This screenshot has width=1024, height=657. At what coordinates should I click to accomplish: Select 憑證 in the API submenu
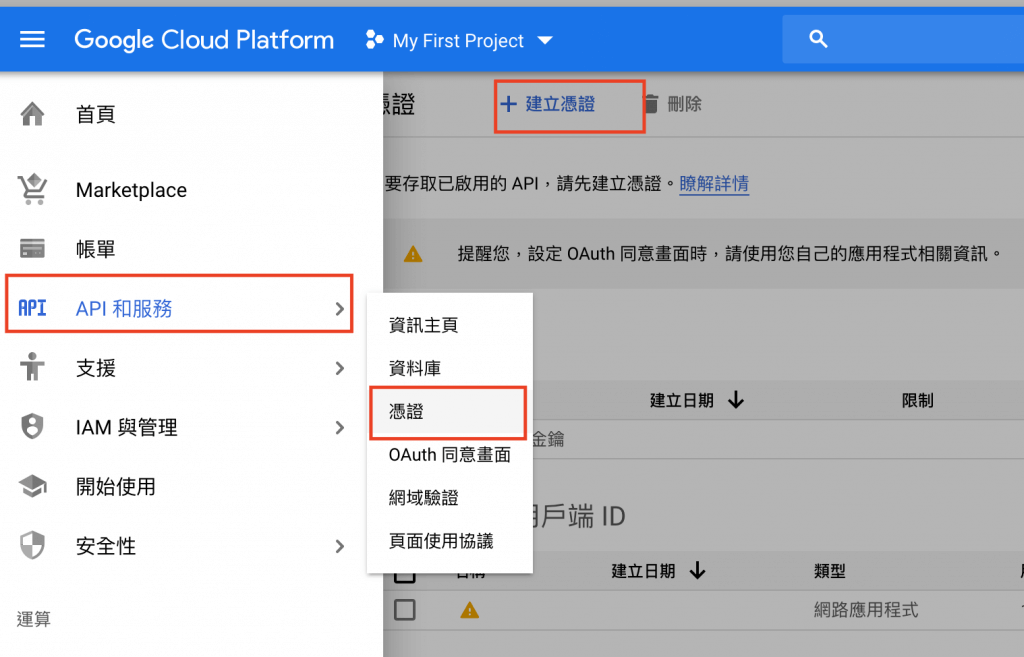point(448,412)
